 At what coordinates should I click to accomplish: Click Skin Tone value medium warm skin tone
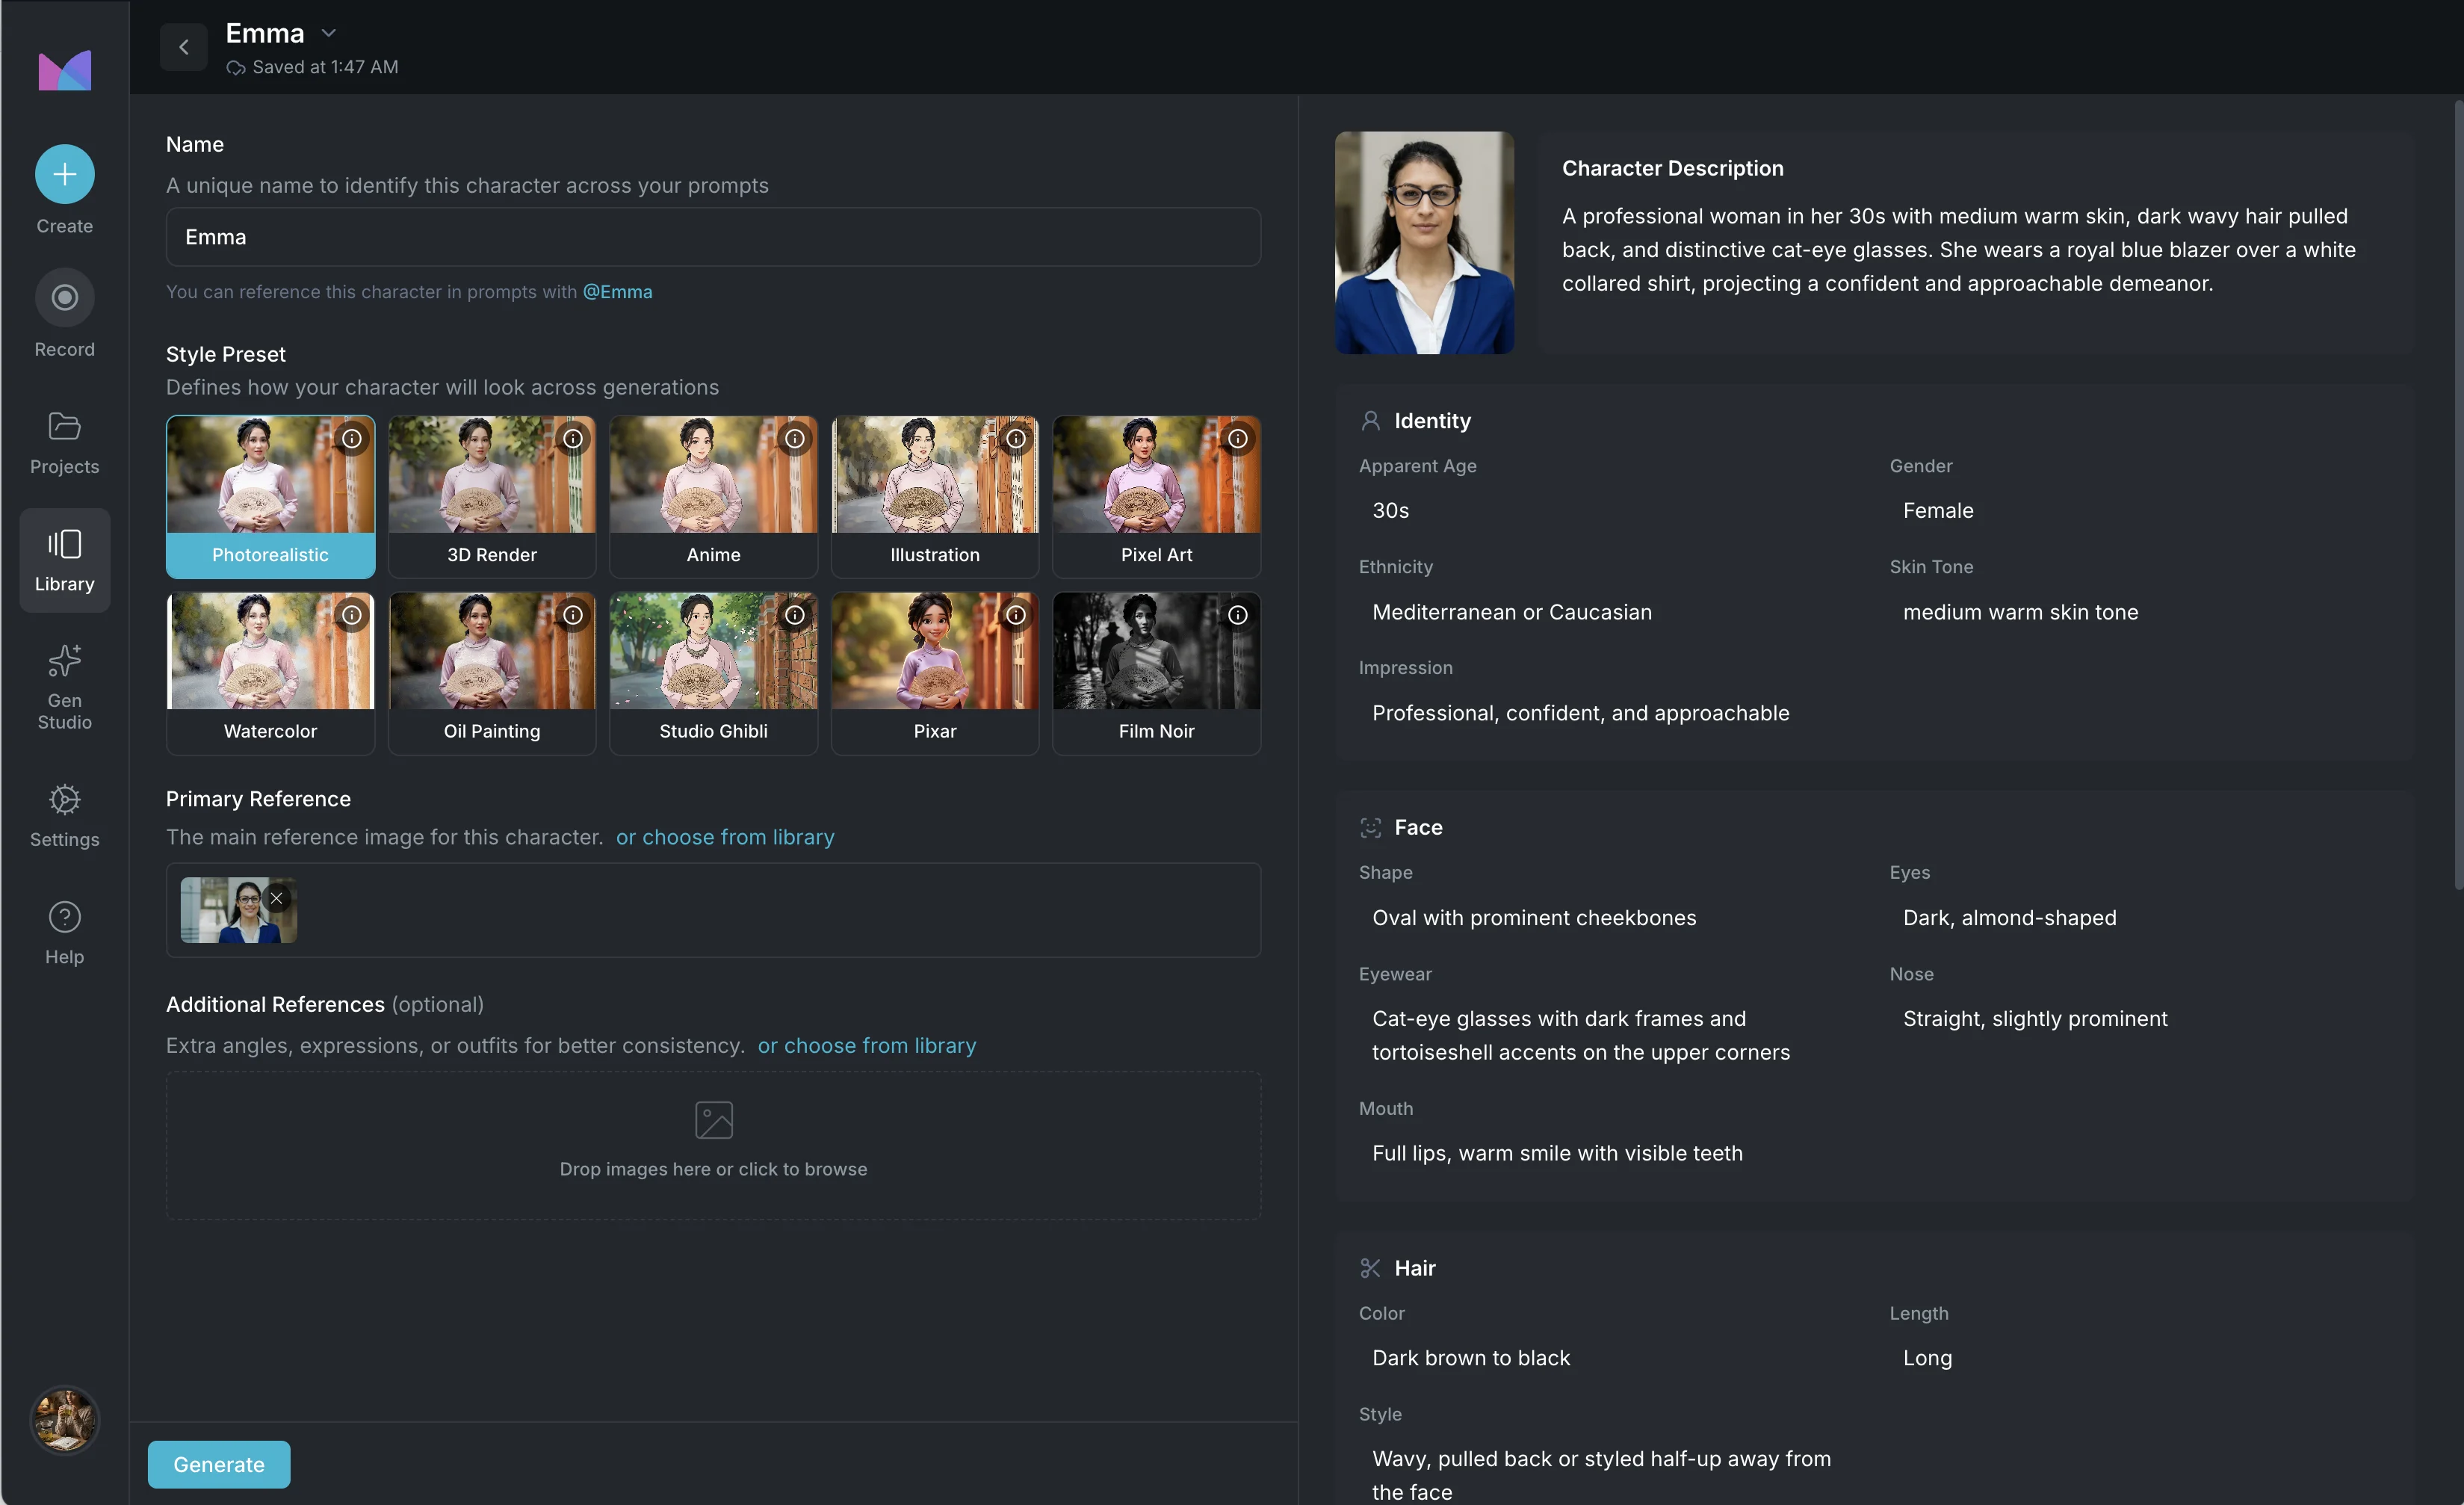[x=2020, y=612]
